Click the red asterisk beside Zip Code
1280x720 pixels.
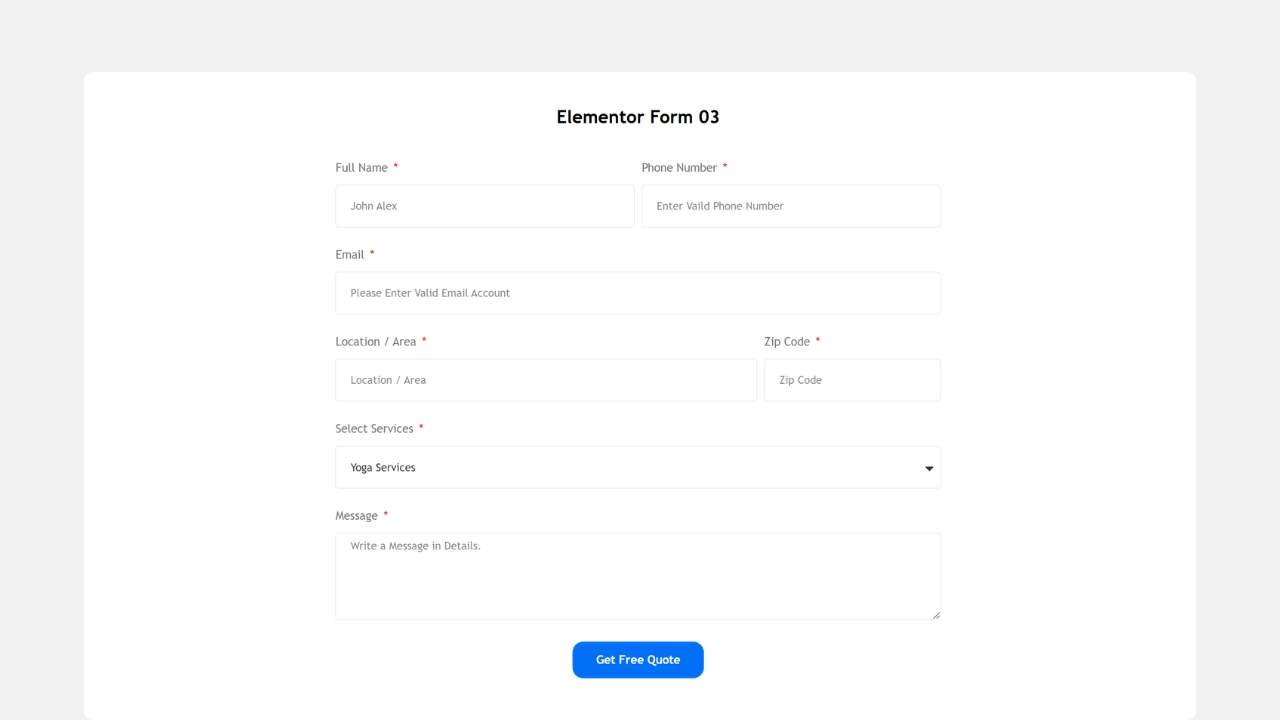coord(818,341)
